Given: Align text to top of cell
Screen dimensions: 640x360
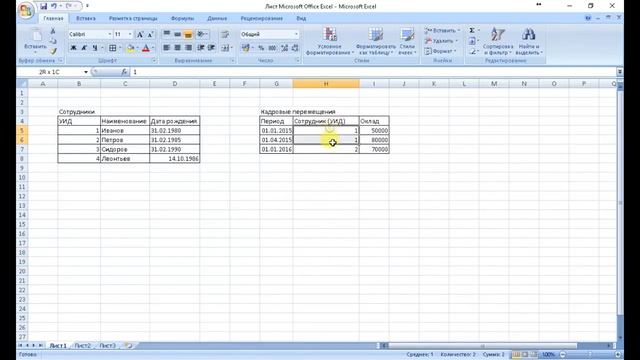Looking at the screenshot, I should coord(167,34).
